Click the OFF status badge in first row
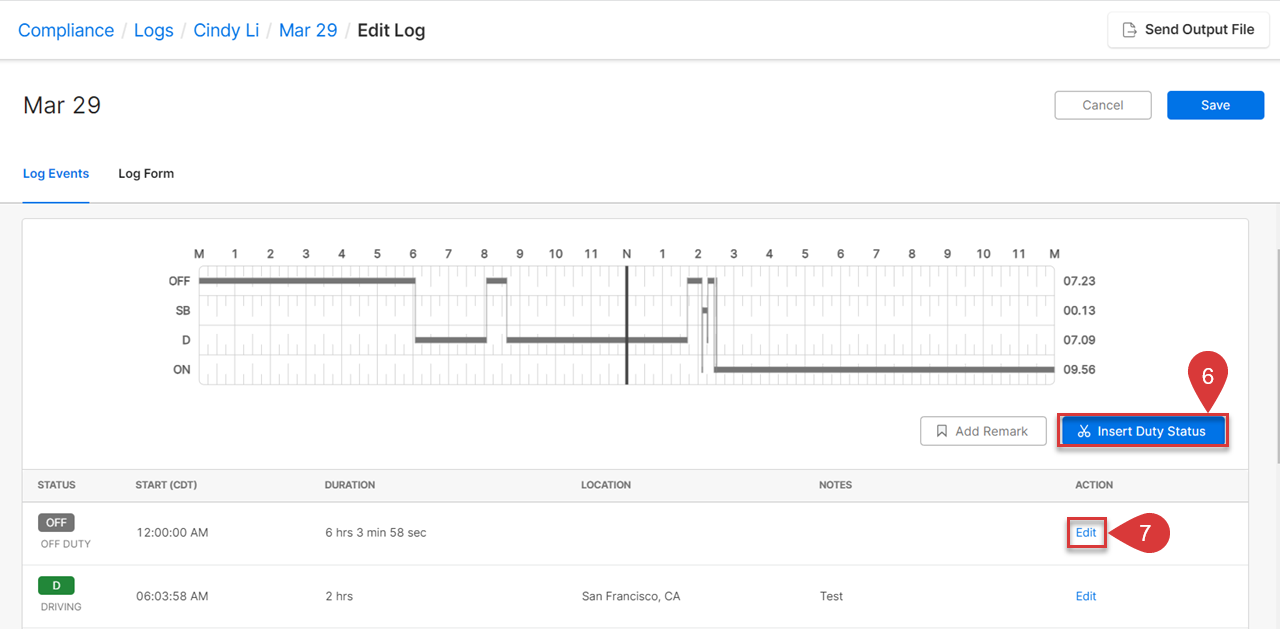This screenshot has height=629, width=1280. tap(56, 522)
